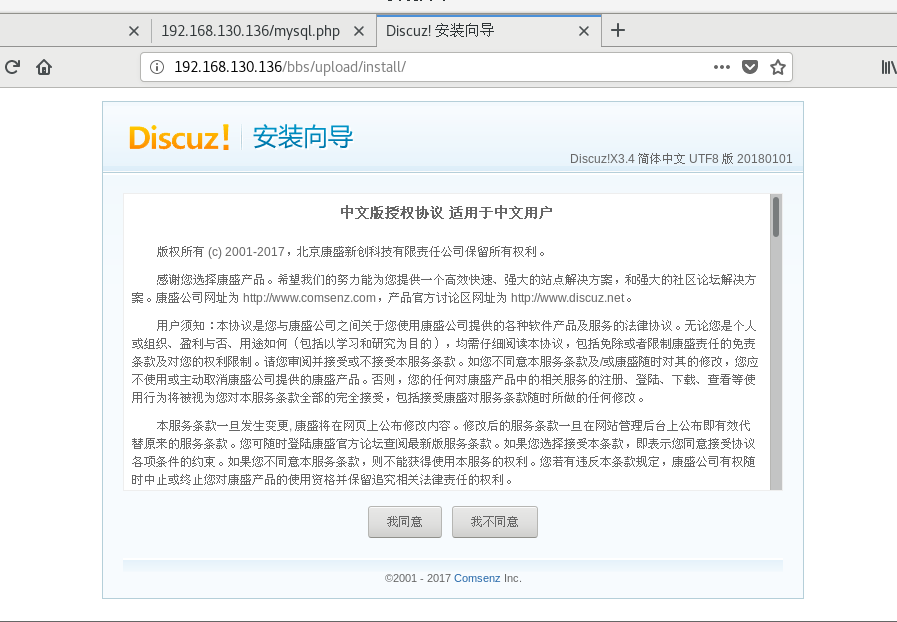Open the page actions three-dot menu

(722, 67)
